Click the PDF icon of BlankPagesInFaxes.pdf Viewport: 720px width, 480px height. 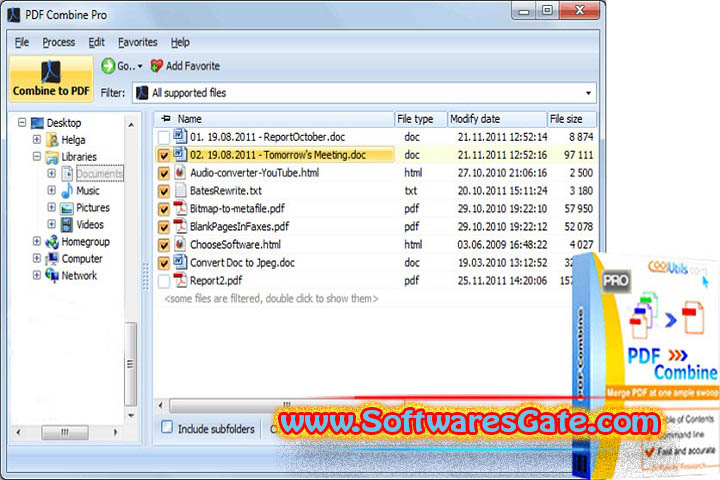pos(180,226)
